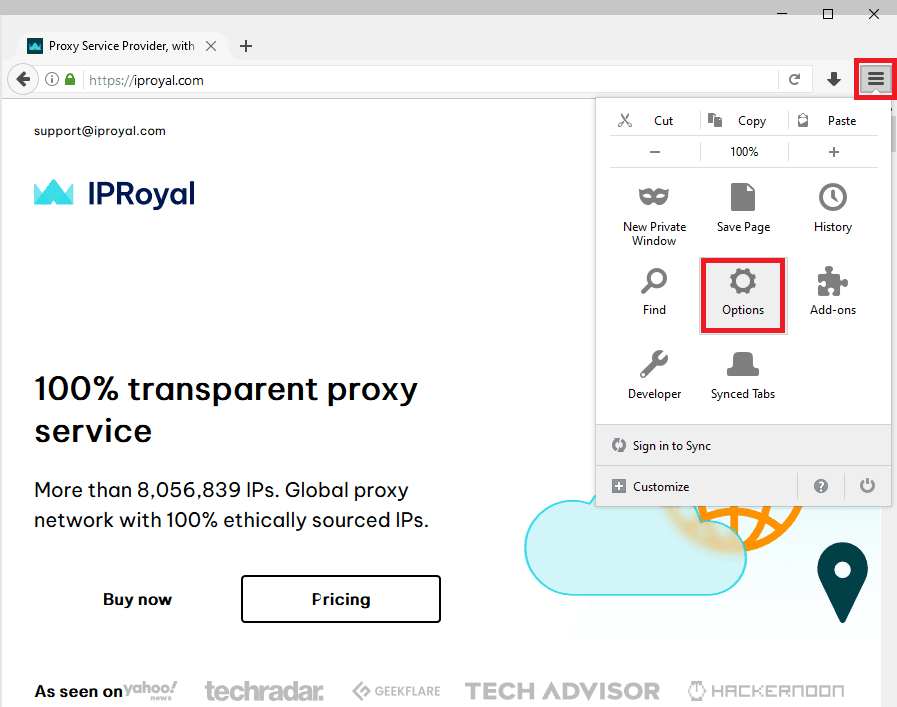Open a New Private Window
The image size is (897, 707).
pyautogui.click(x=654, y=214)
